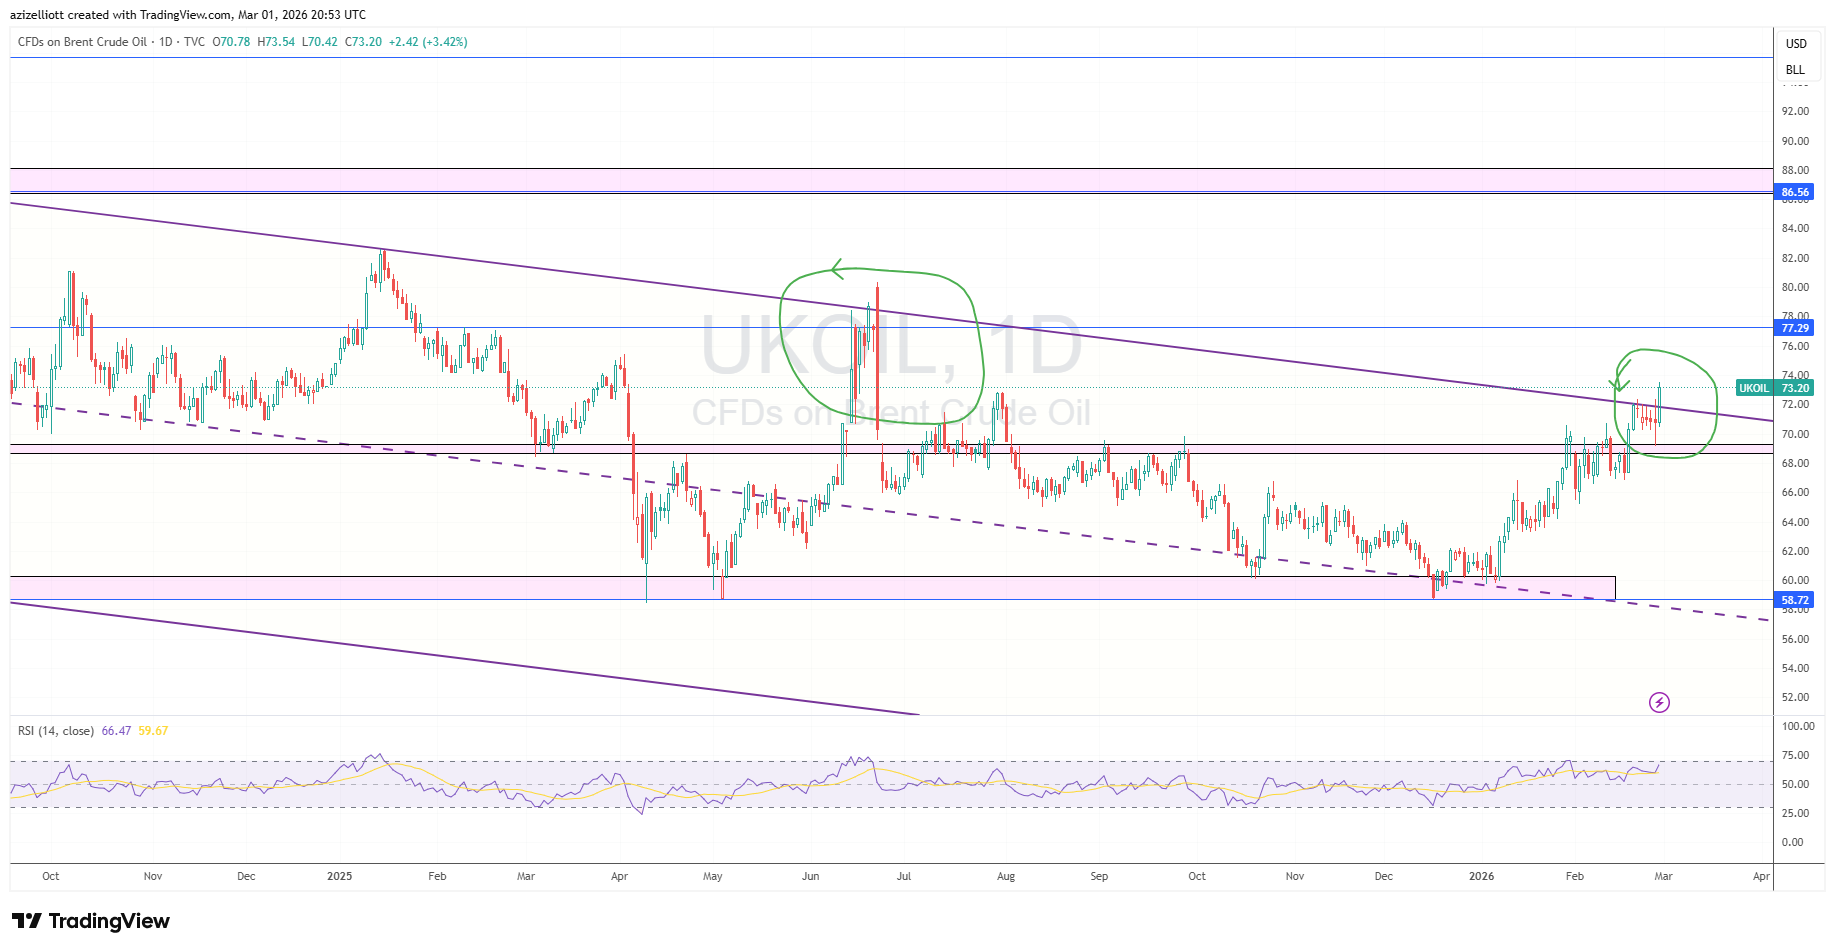Click the May label on time axis

pos(713,876)
